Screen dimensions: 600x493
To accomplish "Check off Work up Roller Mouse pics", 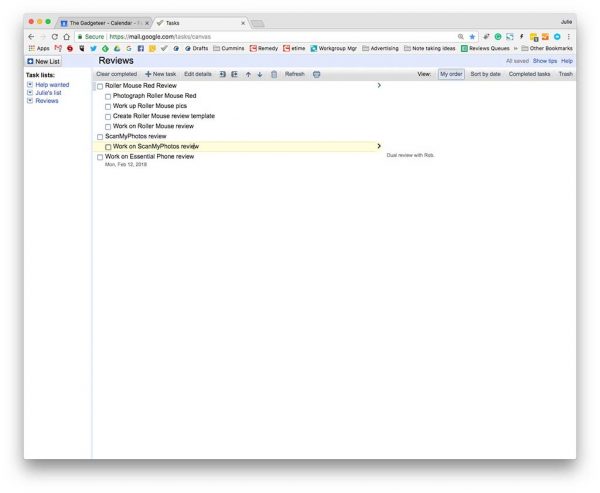I will [108, 107].
